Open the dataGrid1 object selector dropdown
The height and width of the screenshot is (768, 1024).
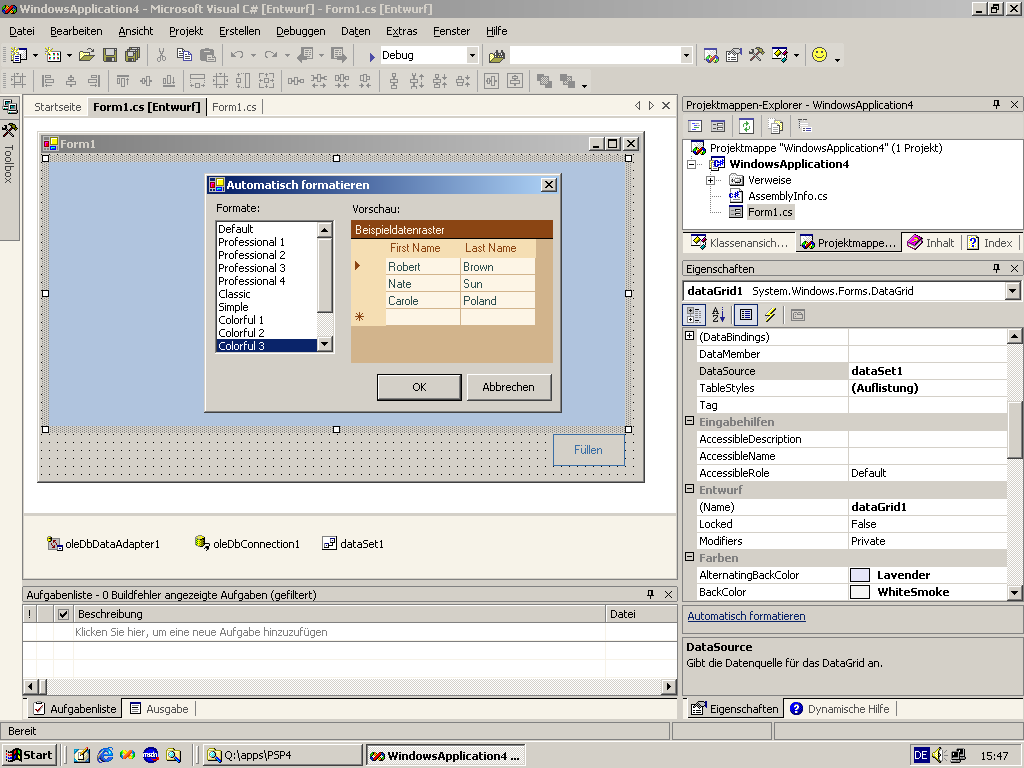coord(1012,291)
